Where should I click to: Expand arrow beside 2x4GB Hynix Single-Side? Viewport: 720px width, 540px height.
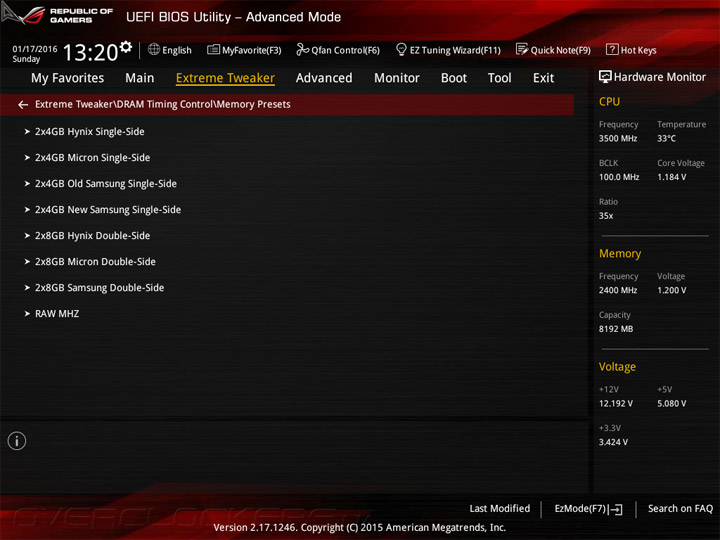tap(27, 132)
